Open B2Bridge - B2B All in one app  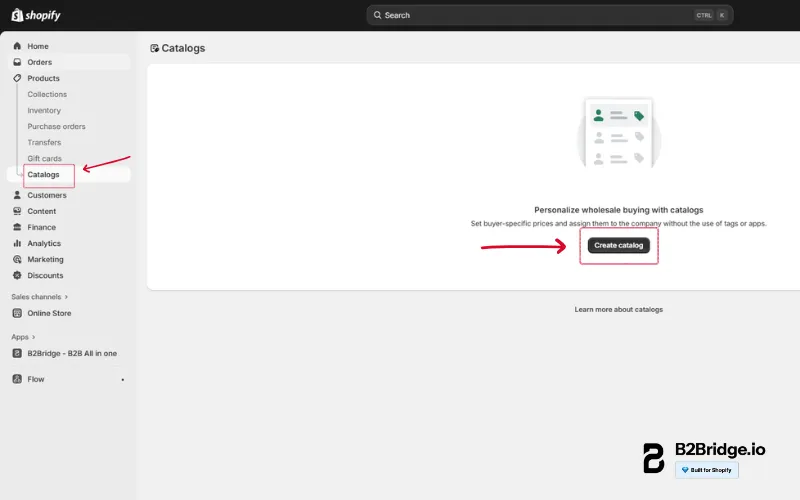click(72, 353)
